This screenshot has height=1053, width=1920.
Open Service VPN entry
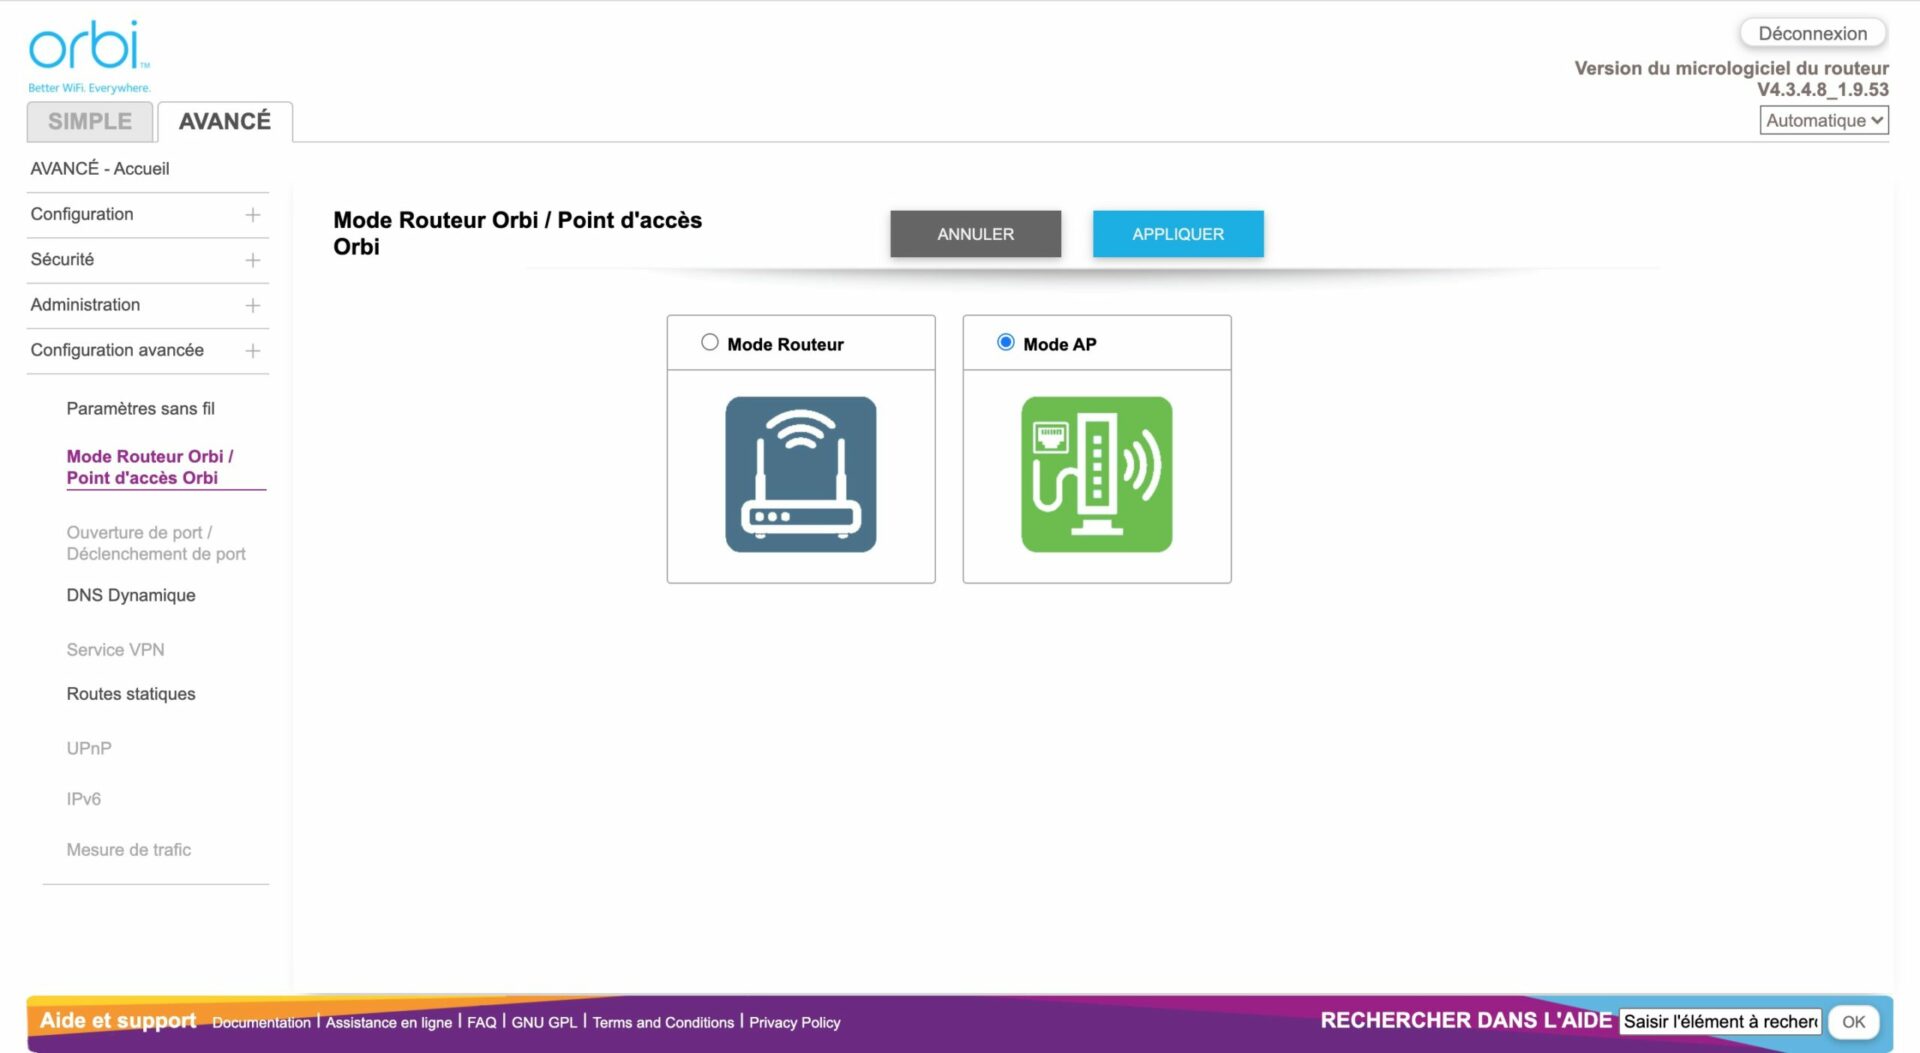[116, 650]
